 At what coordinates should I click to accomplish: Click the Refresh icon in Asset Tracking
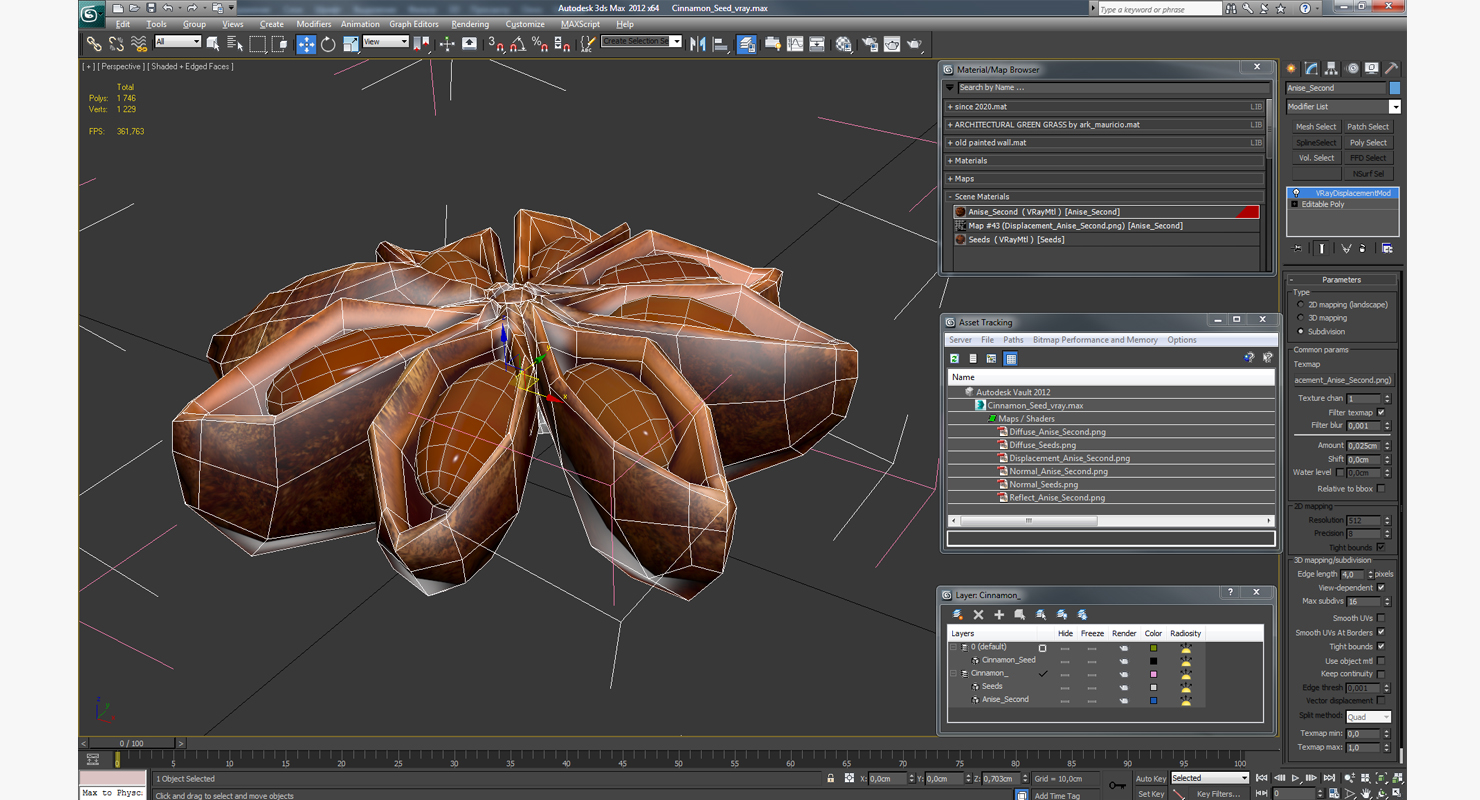click(955, 358)
